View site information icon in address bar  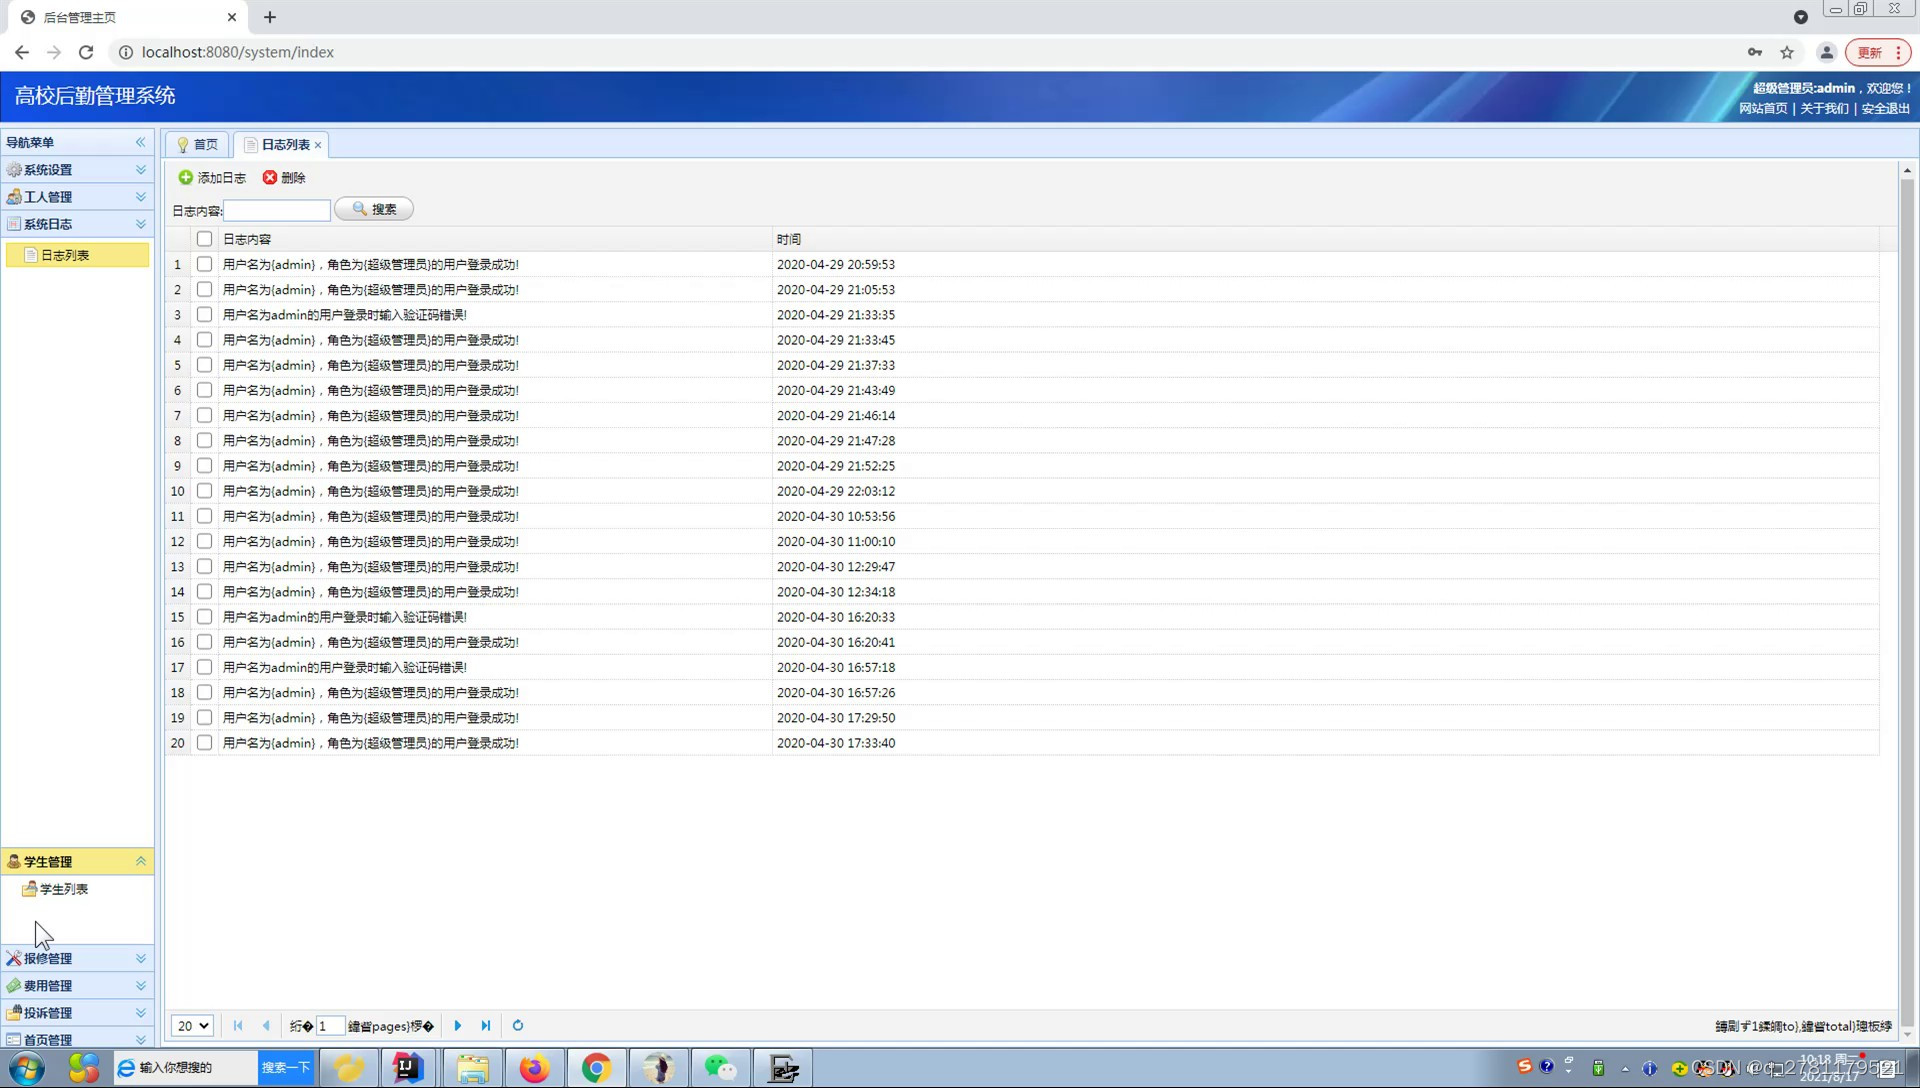(x=126, y=52)
